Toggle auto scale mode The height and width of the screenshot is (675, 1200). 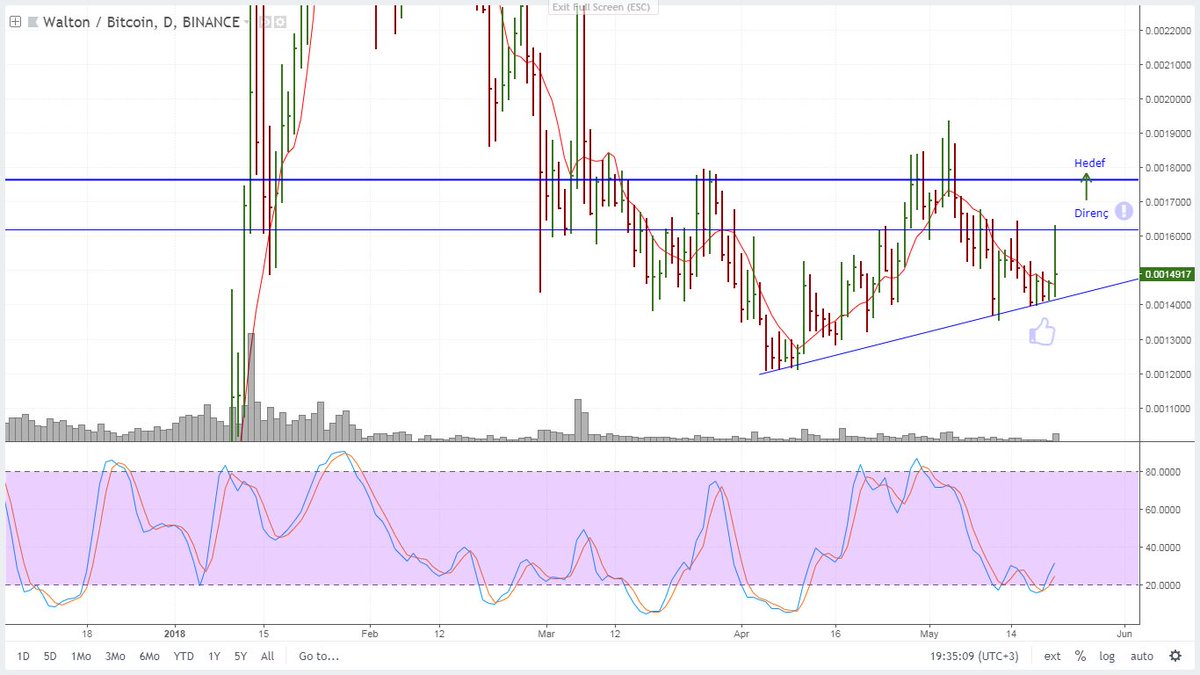tap(1141, 657)
